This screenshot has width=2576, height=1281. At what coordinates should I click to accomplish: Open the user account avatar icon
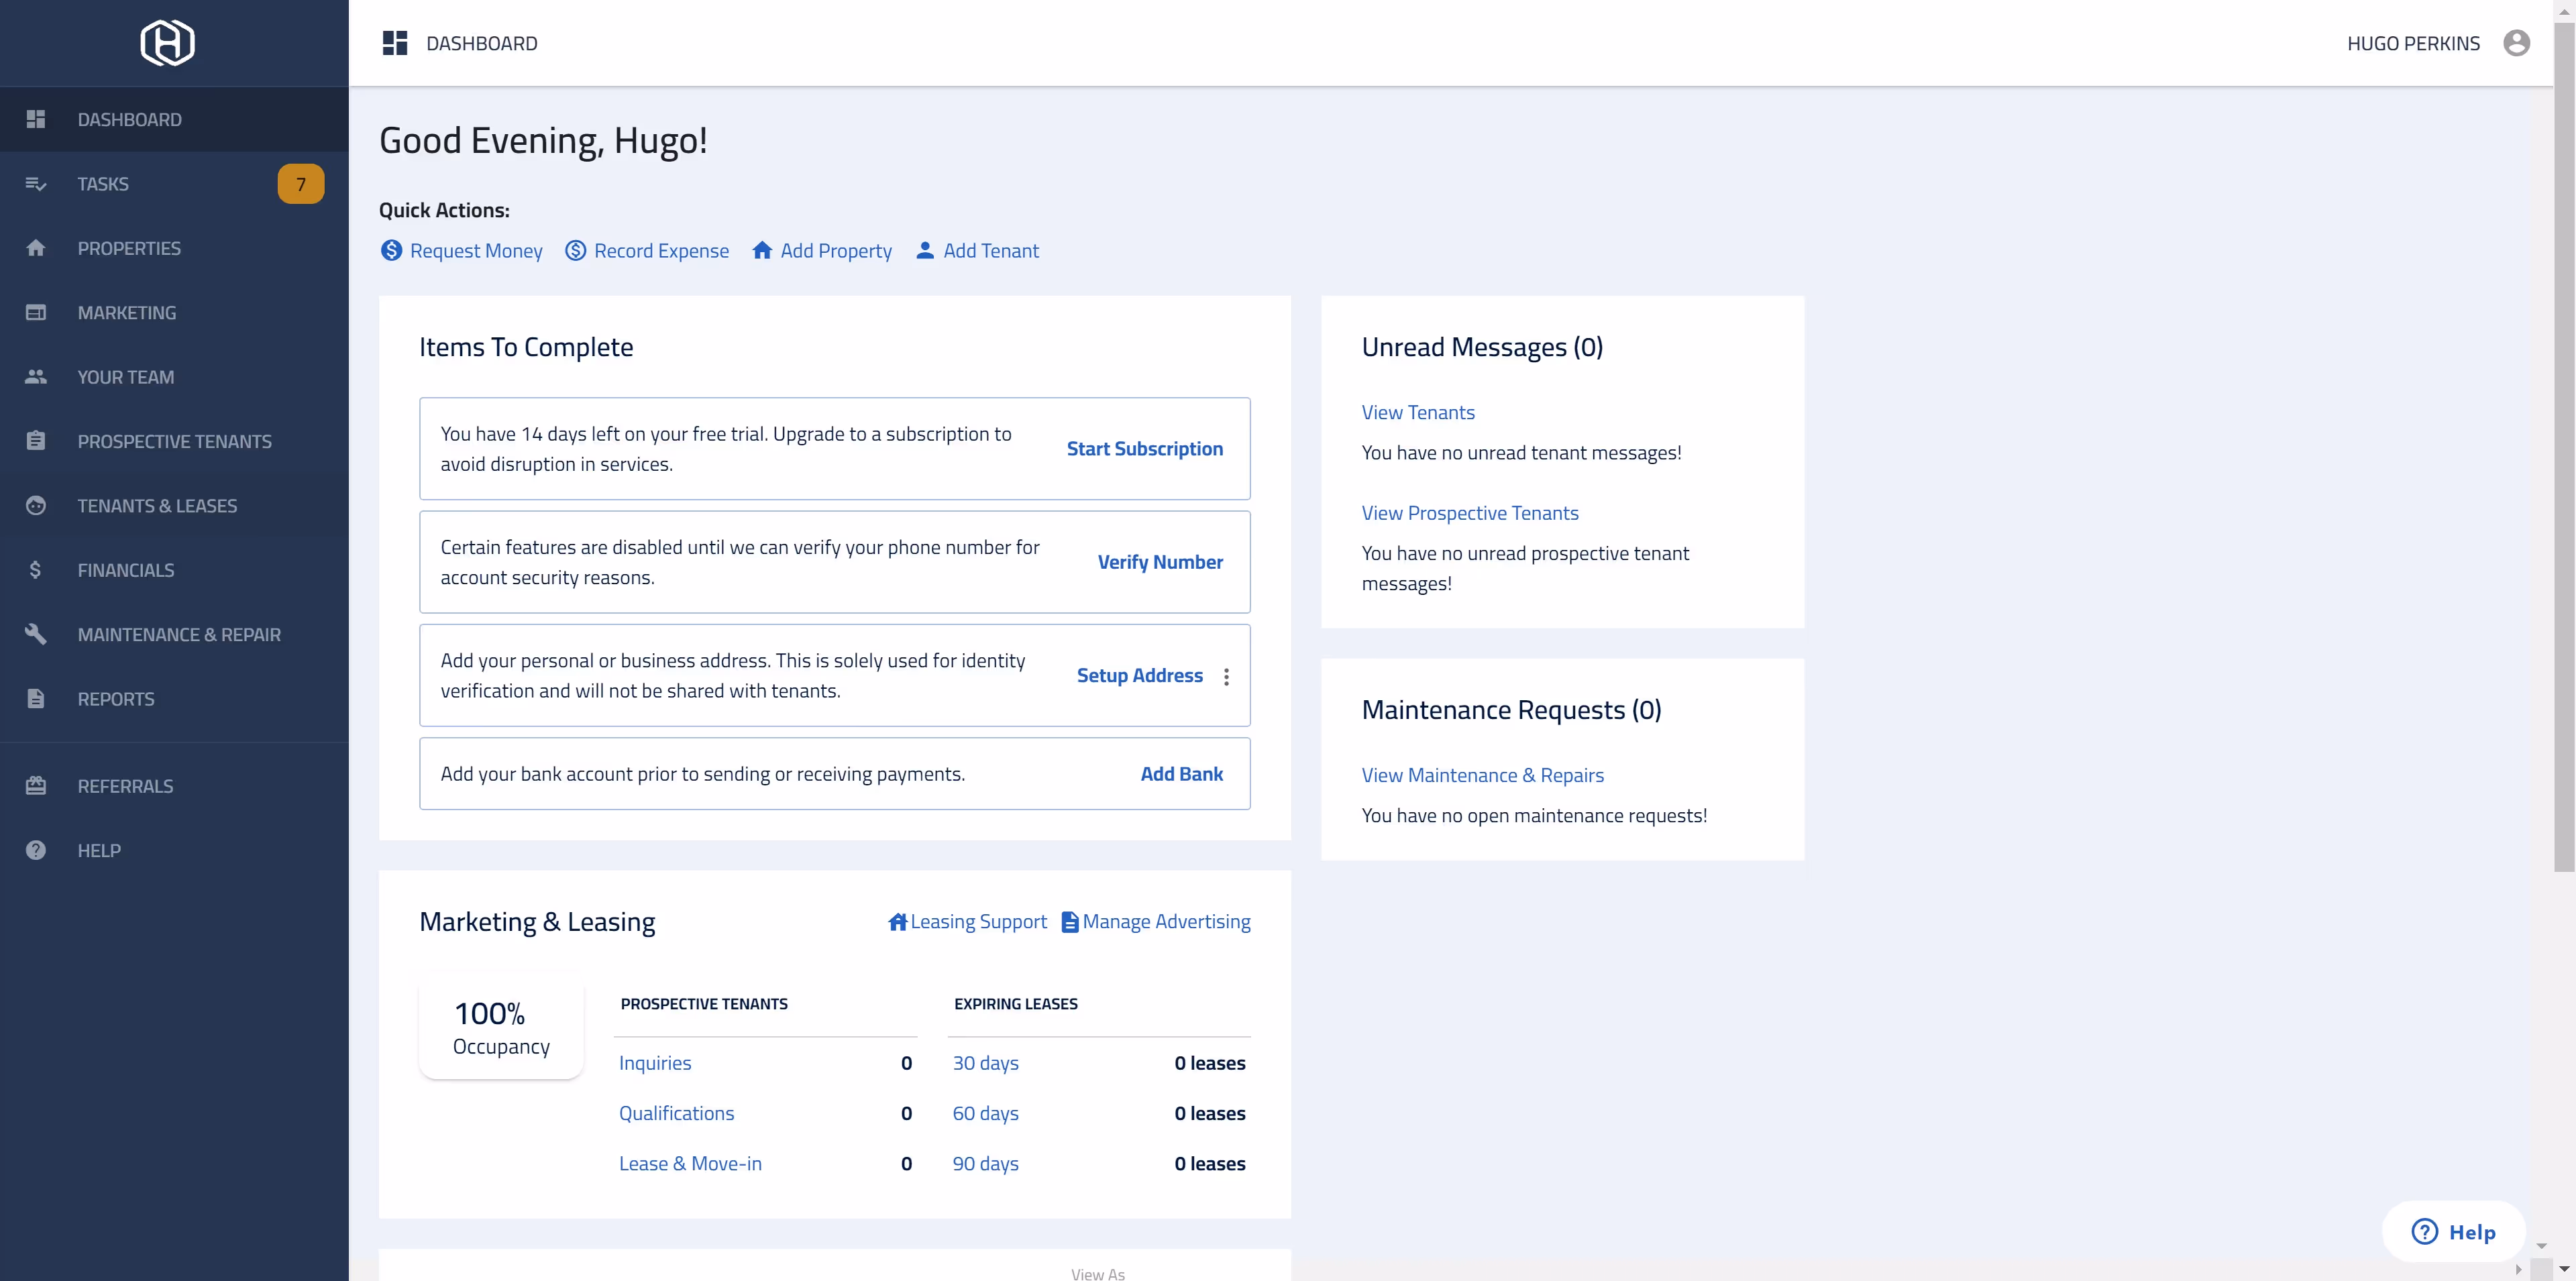pos(2516,43)
